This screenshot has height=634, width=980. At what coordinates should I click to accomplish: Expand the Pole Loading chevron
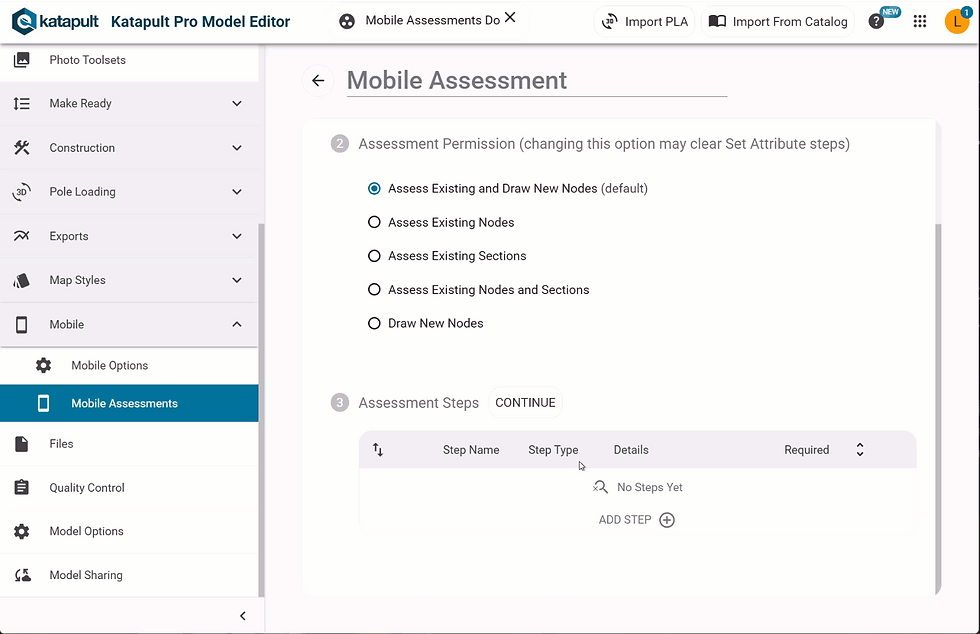coord(237,192)
